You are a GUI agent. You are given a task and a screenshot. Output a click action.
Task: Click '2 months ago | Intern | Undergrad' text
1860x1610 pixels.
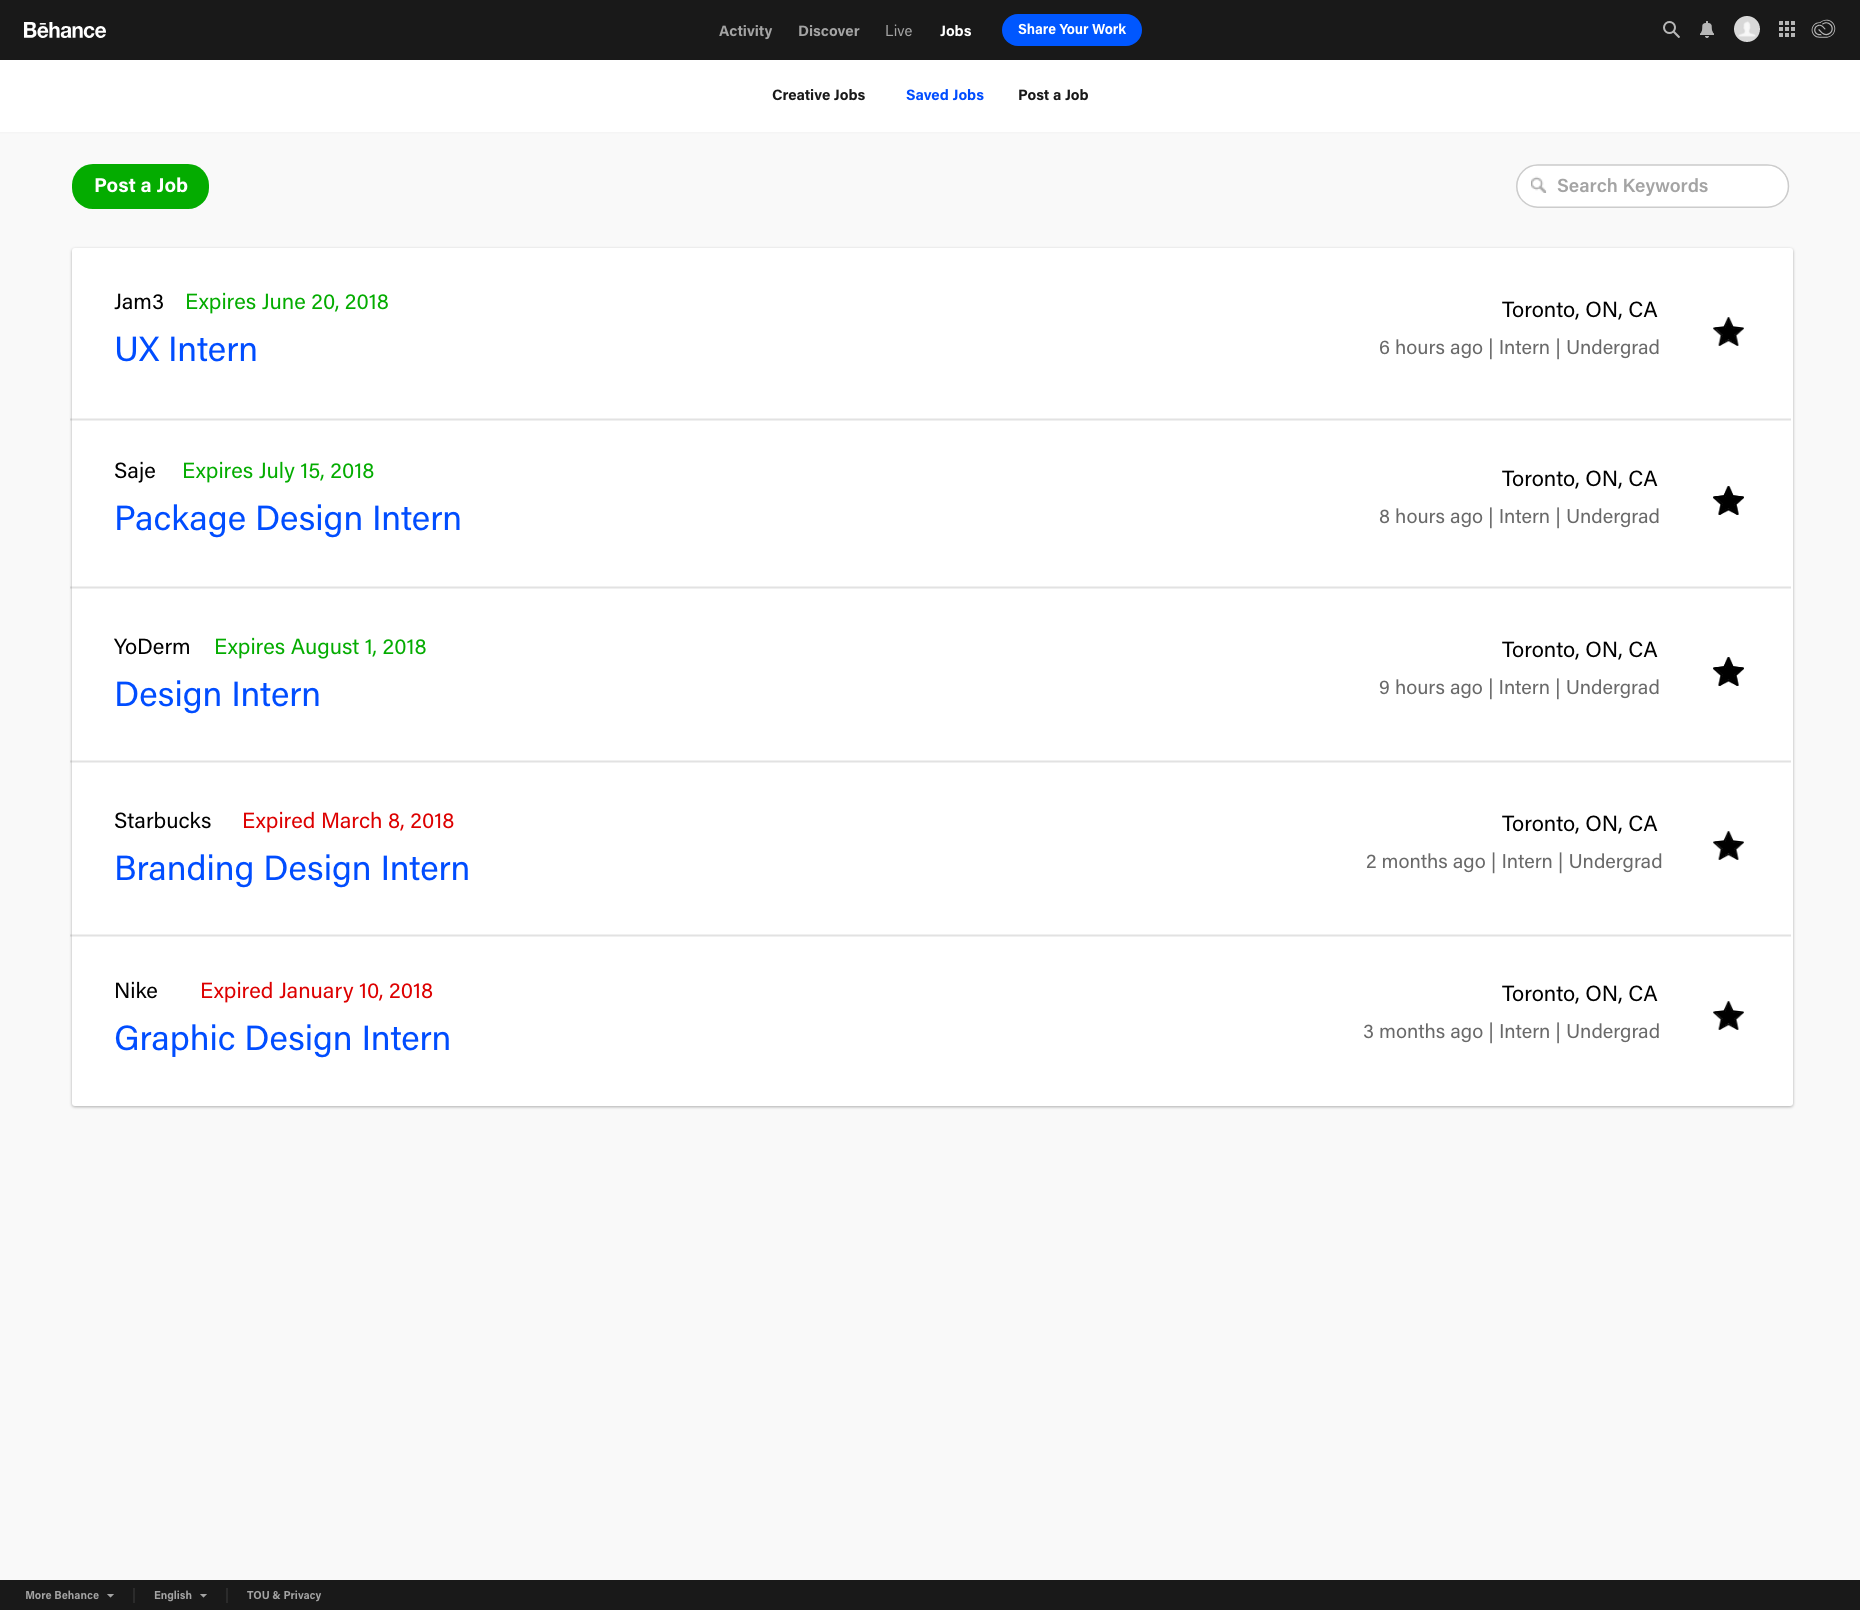click(1514, 862)
